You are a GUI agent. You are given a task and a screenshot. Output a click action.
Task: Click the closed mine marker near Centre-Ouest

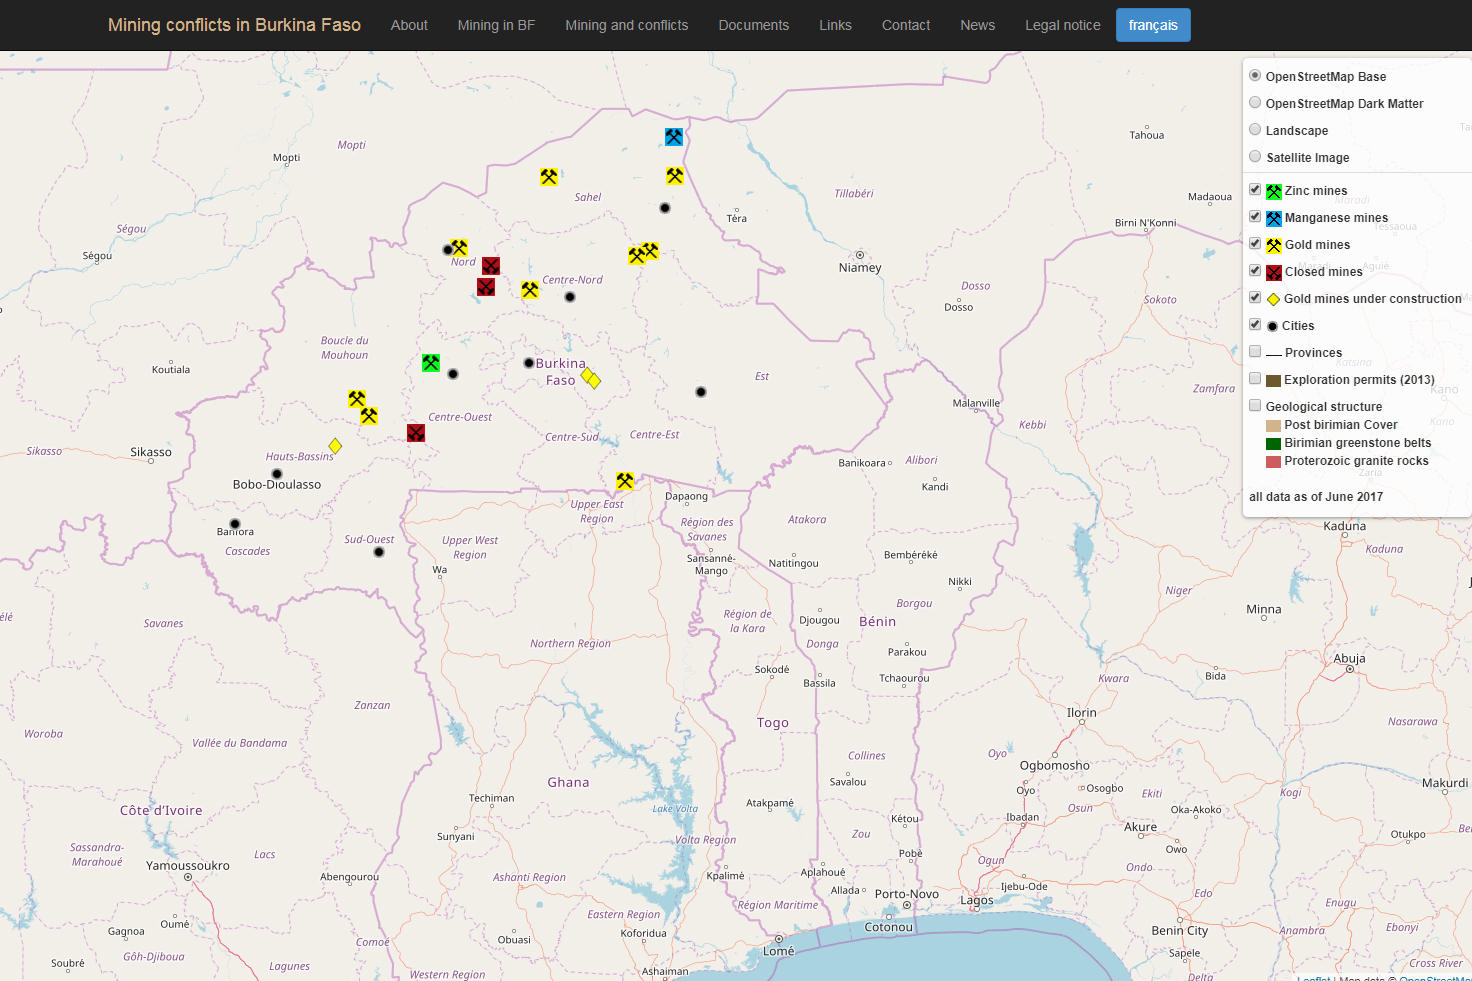coord(416,433)
